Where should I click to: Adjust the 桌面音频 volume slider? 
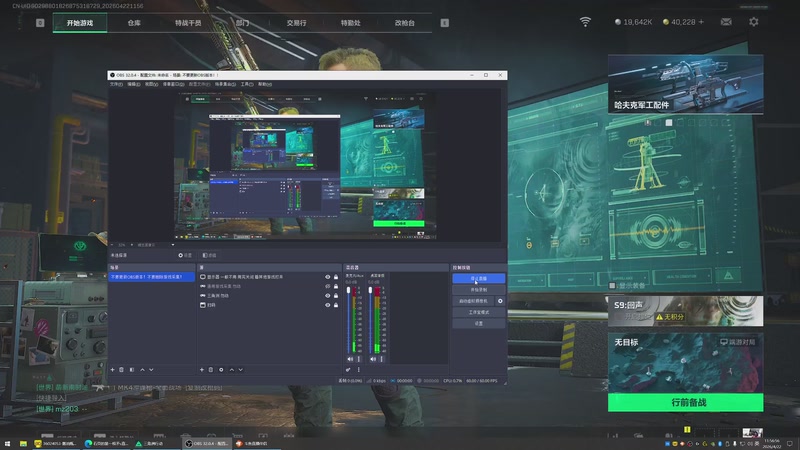371,319
